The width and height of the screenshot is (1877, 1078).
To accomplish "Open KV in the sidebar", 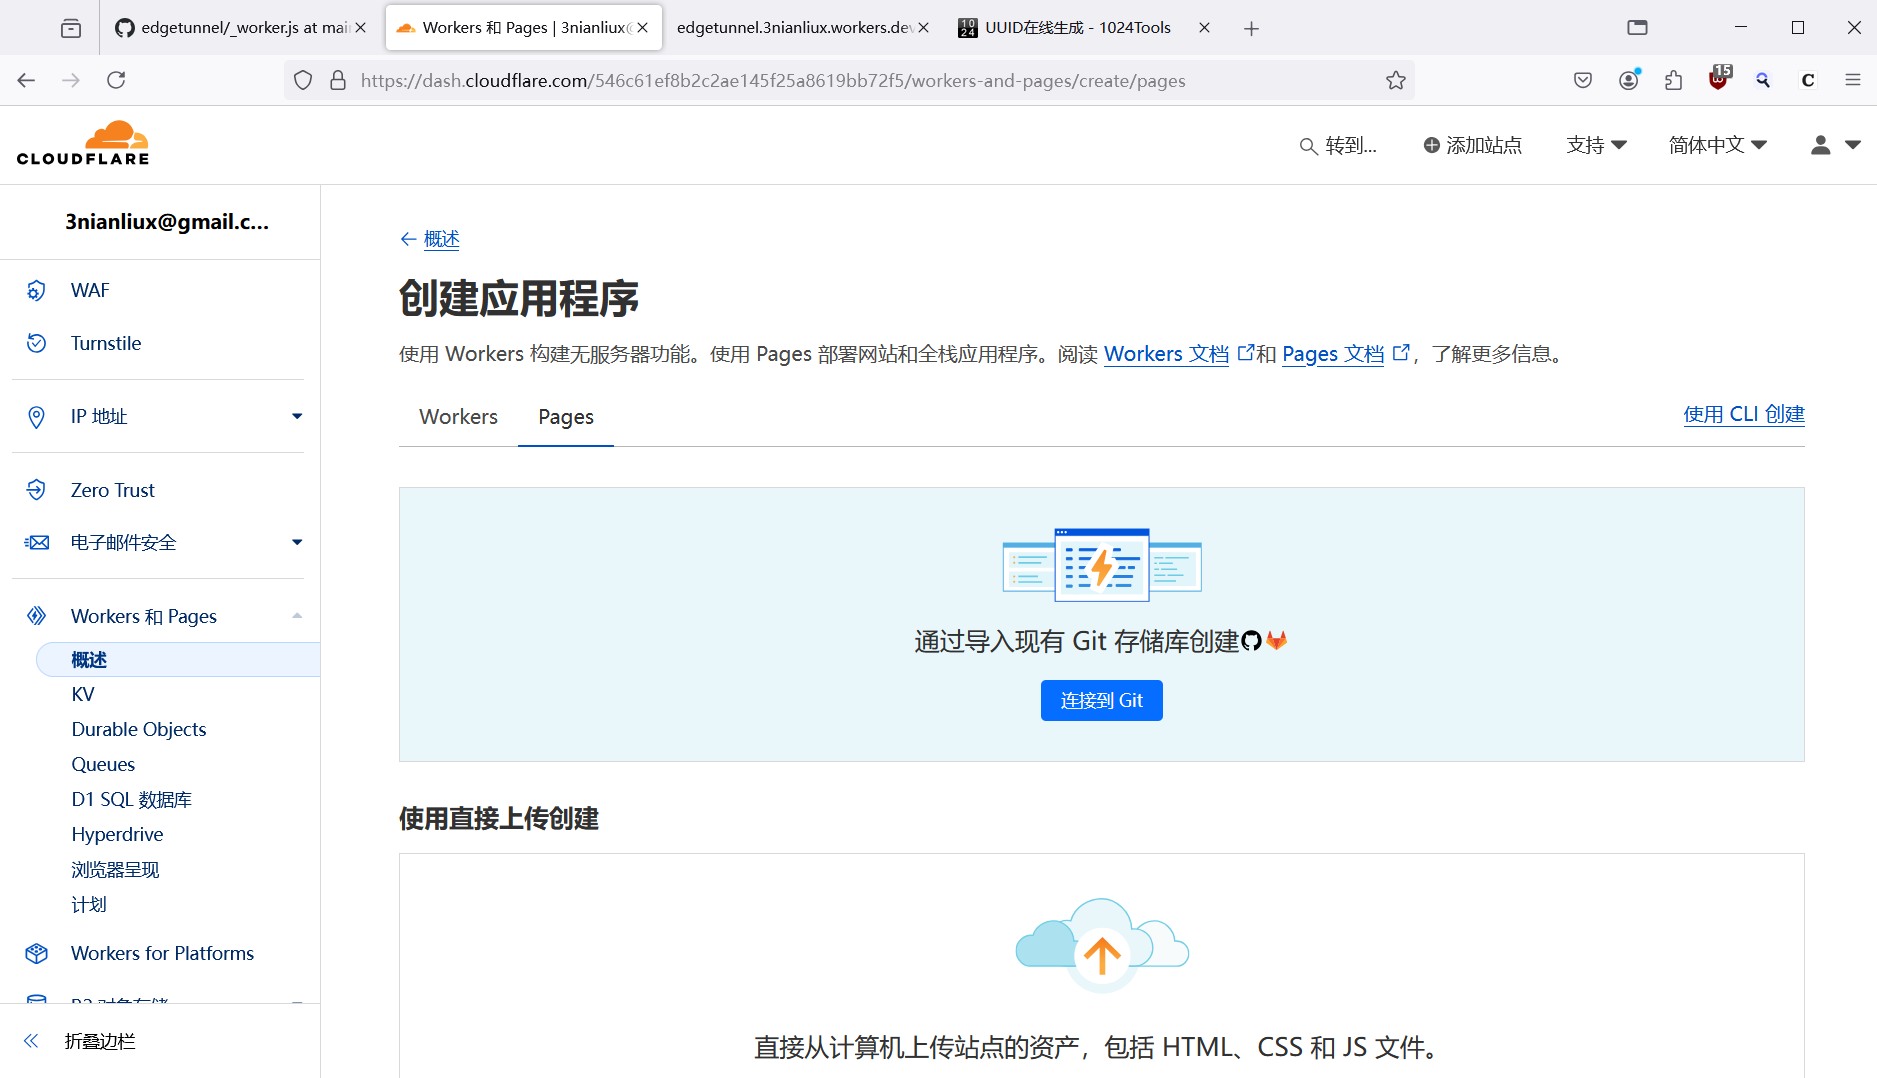I will pyautogui.click(x=83, y=695).
